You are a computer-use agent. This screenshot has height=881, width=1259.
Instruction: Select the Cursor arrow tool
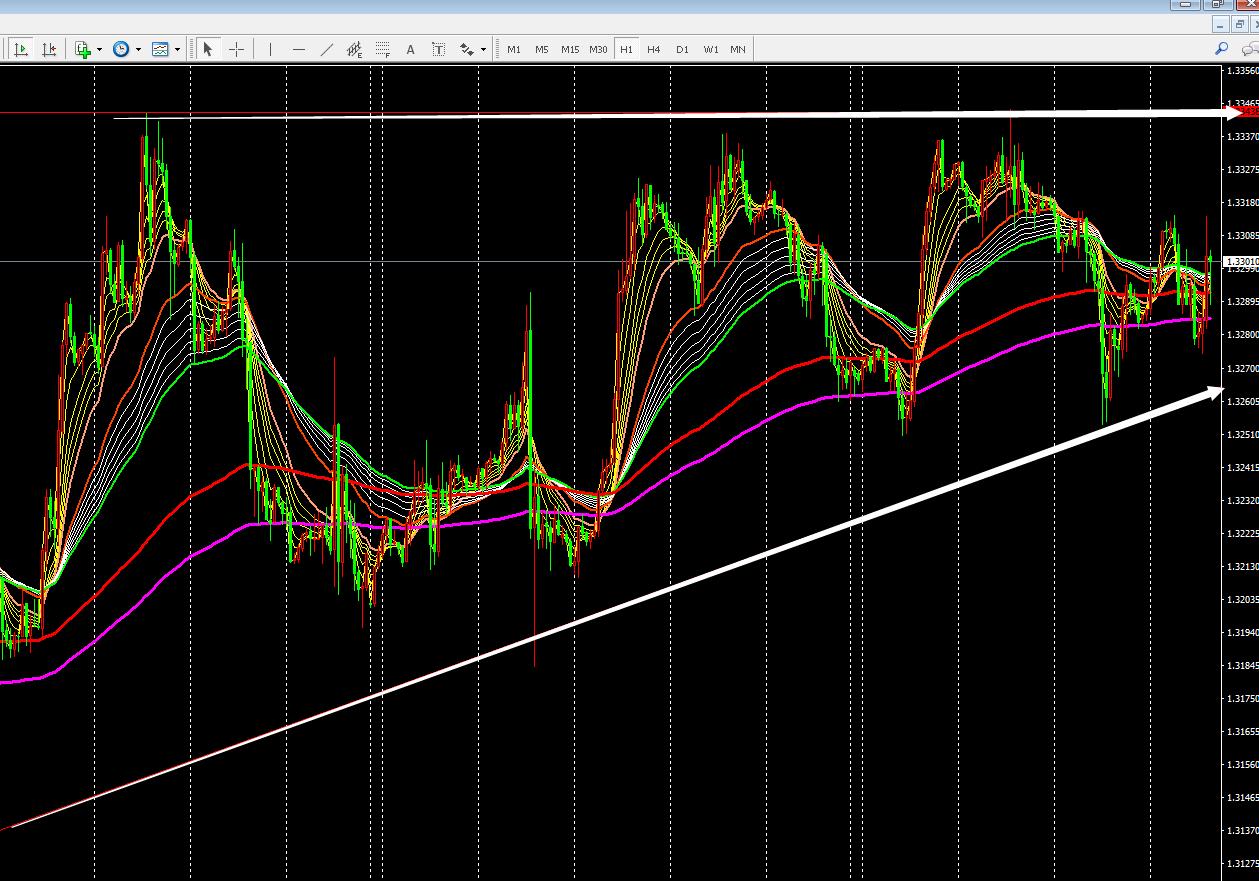208,49
